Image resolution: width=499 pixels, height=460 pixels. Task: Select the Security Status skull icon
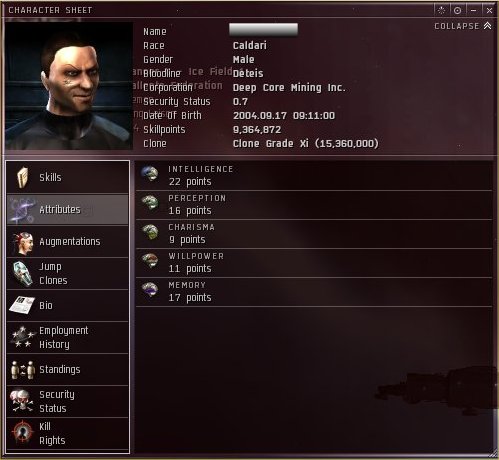click(22, 401)
